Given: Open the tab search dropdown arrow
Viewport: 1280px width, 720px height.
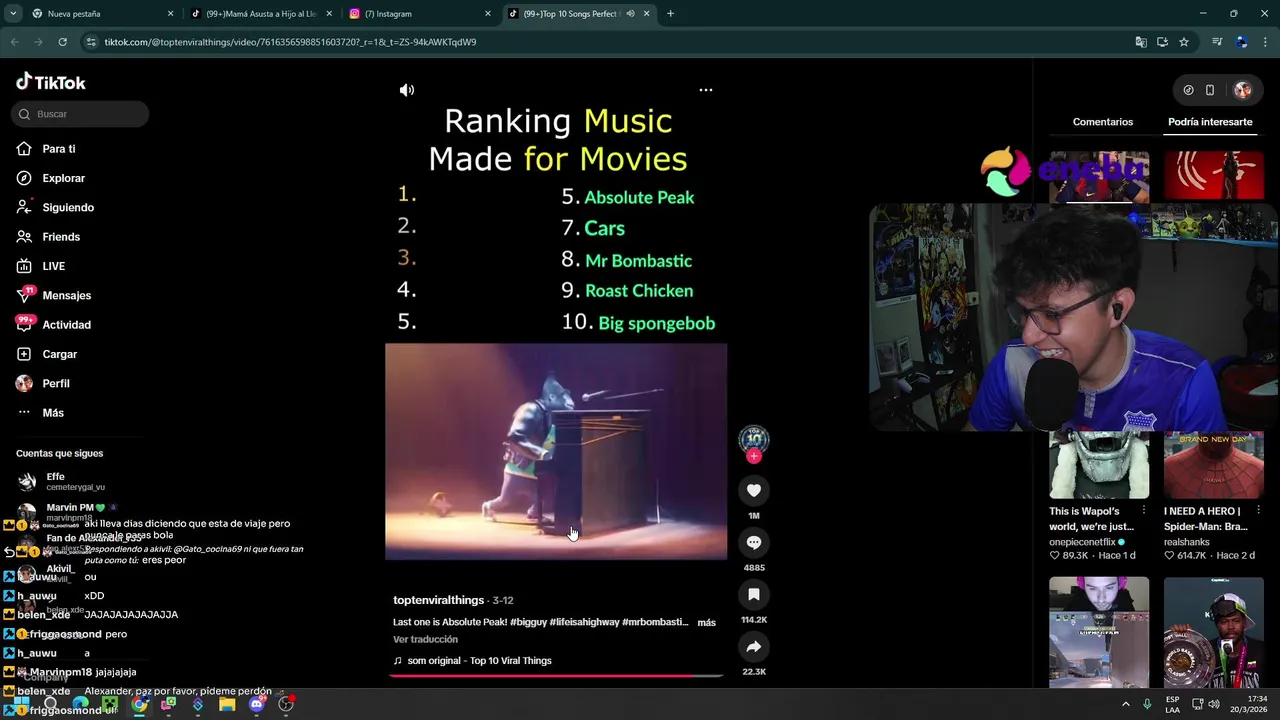Looking at the screenshot, I should [x=13, y=14].
